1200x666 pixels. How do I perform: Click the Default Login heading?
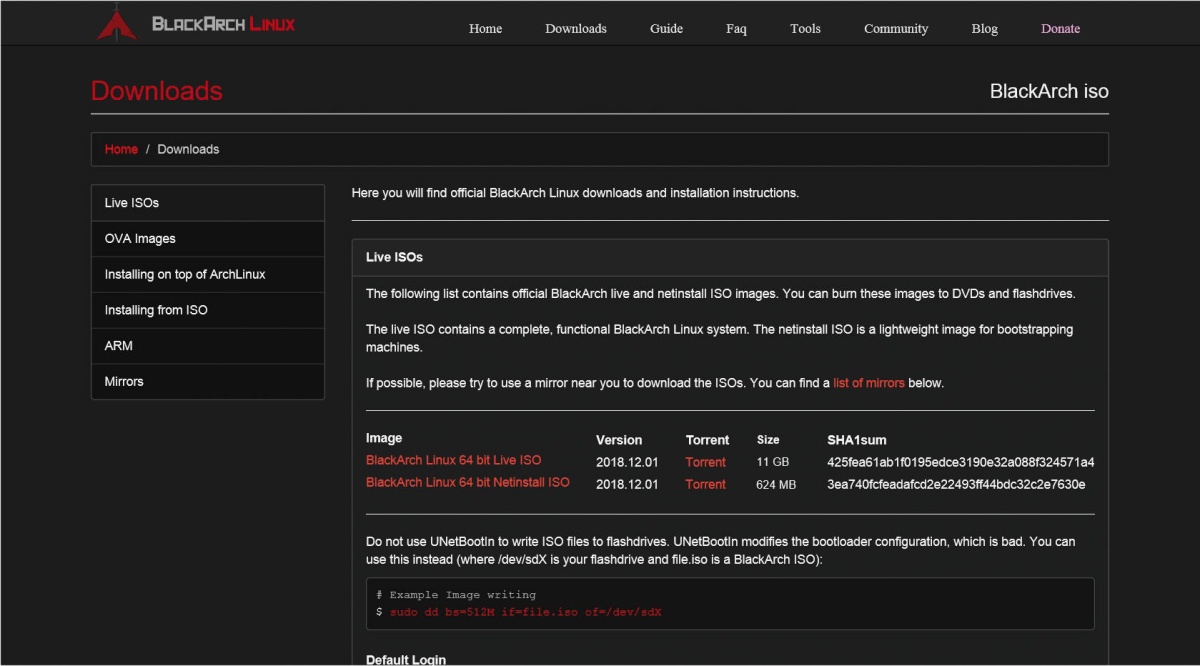406,659
